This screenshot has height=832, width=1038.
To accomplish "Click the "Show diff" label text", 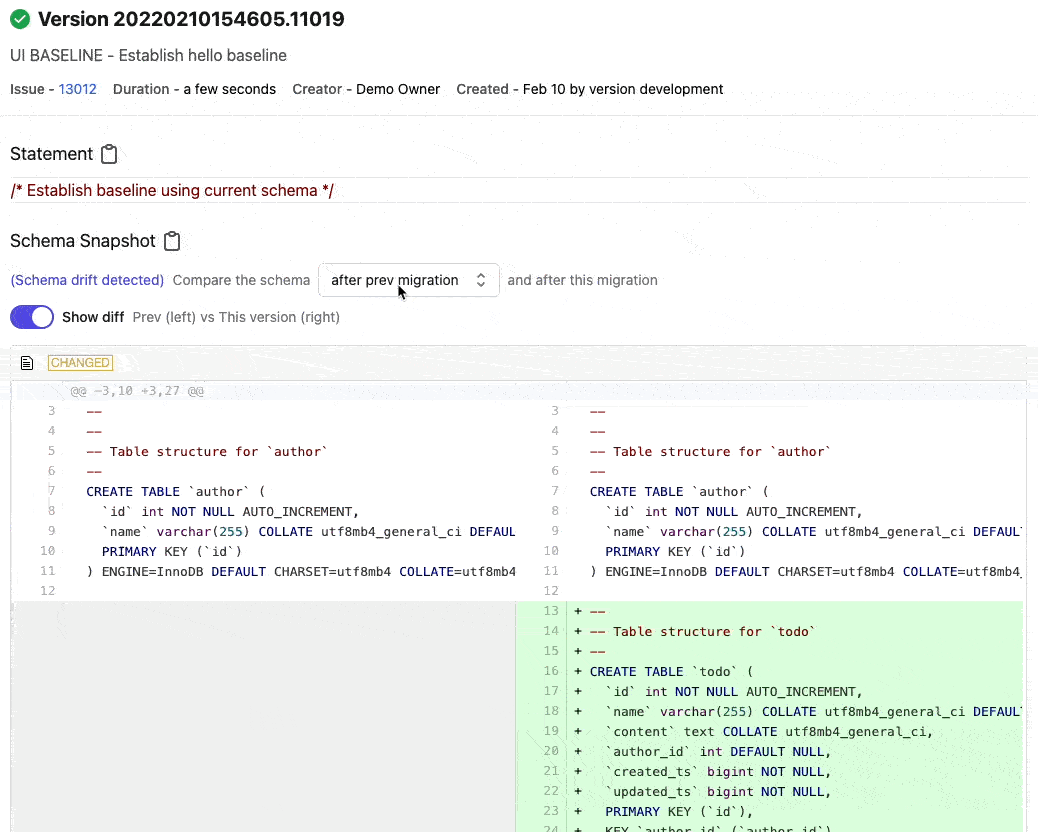I will pos(93,317).
